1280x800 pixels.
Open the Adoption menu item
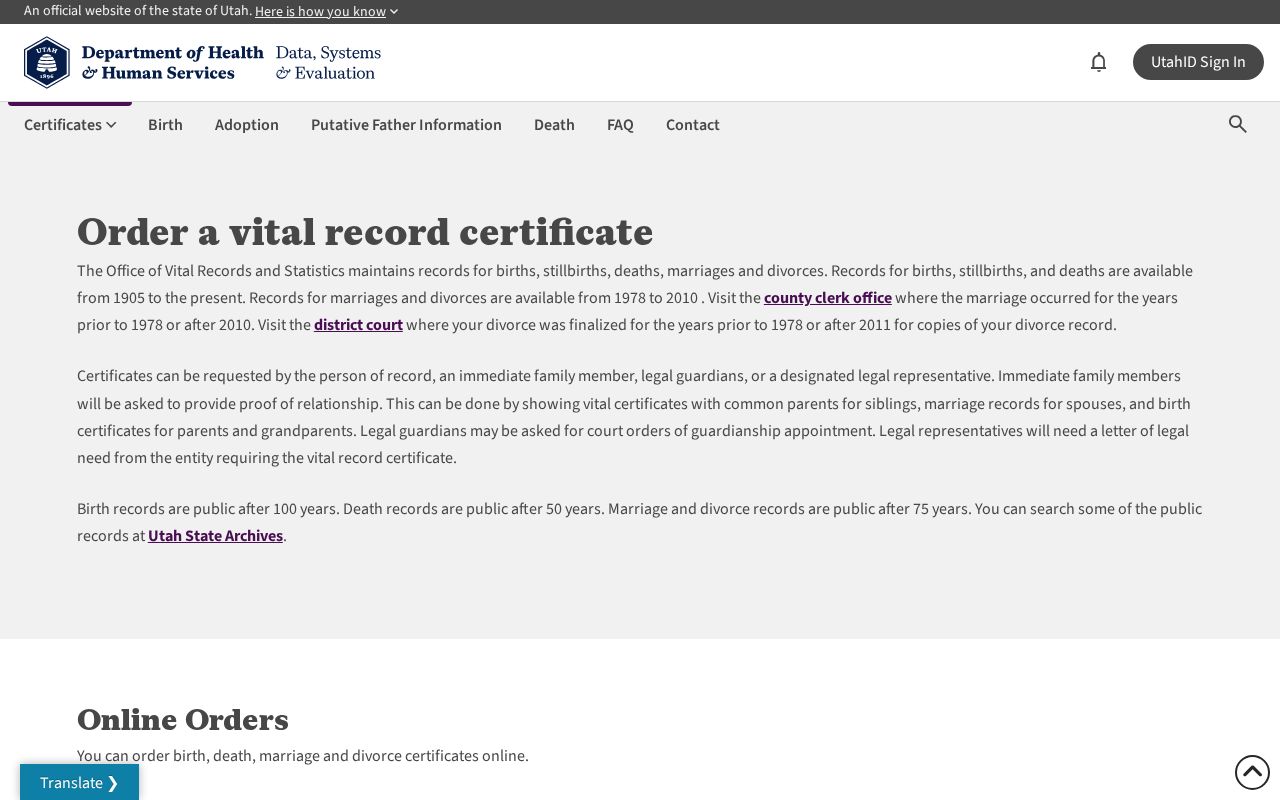[247, 124]
